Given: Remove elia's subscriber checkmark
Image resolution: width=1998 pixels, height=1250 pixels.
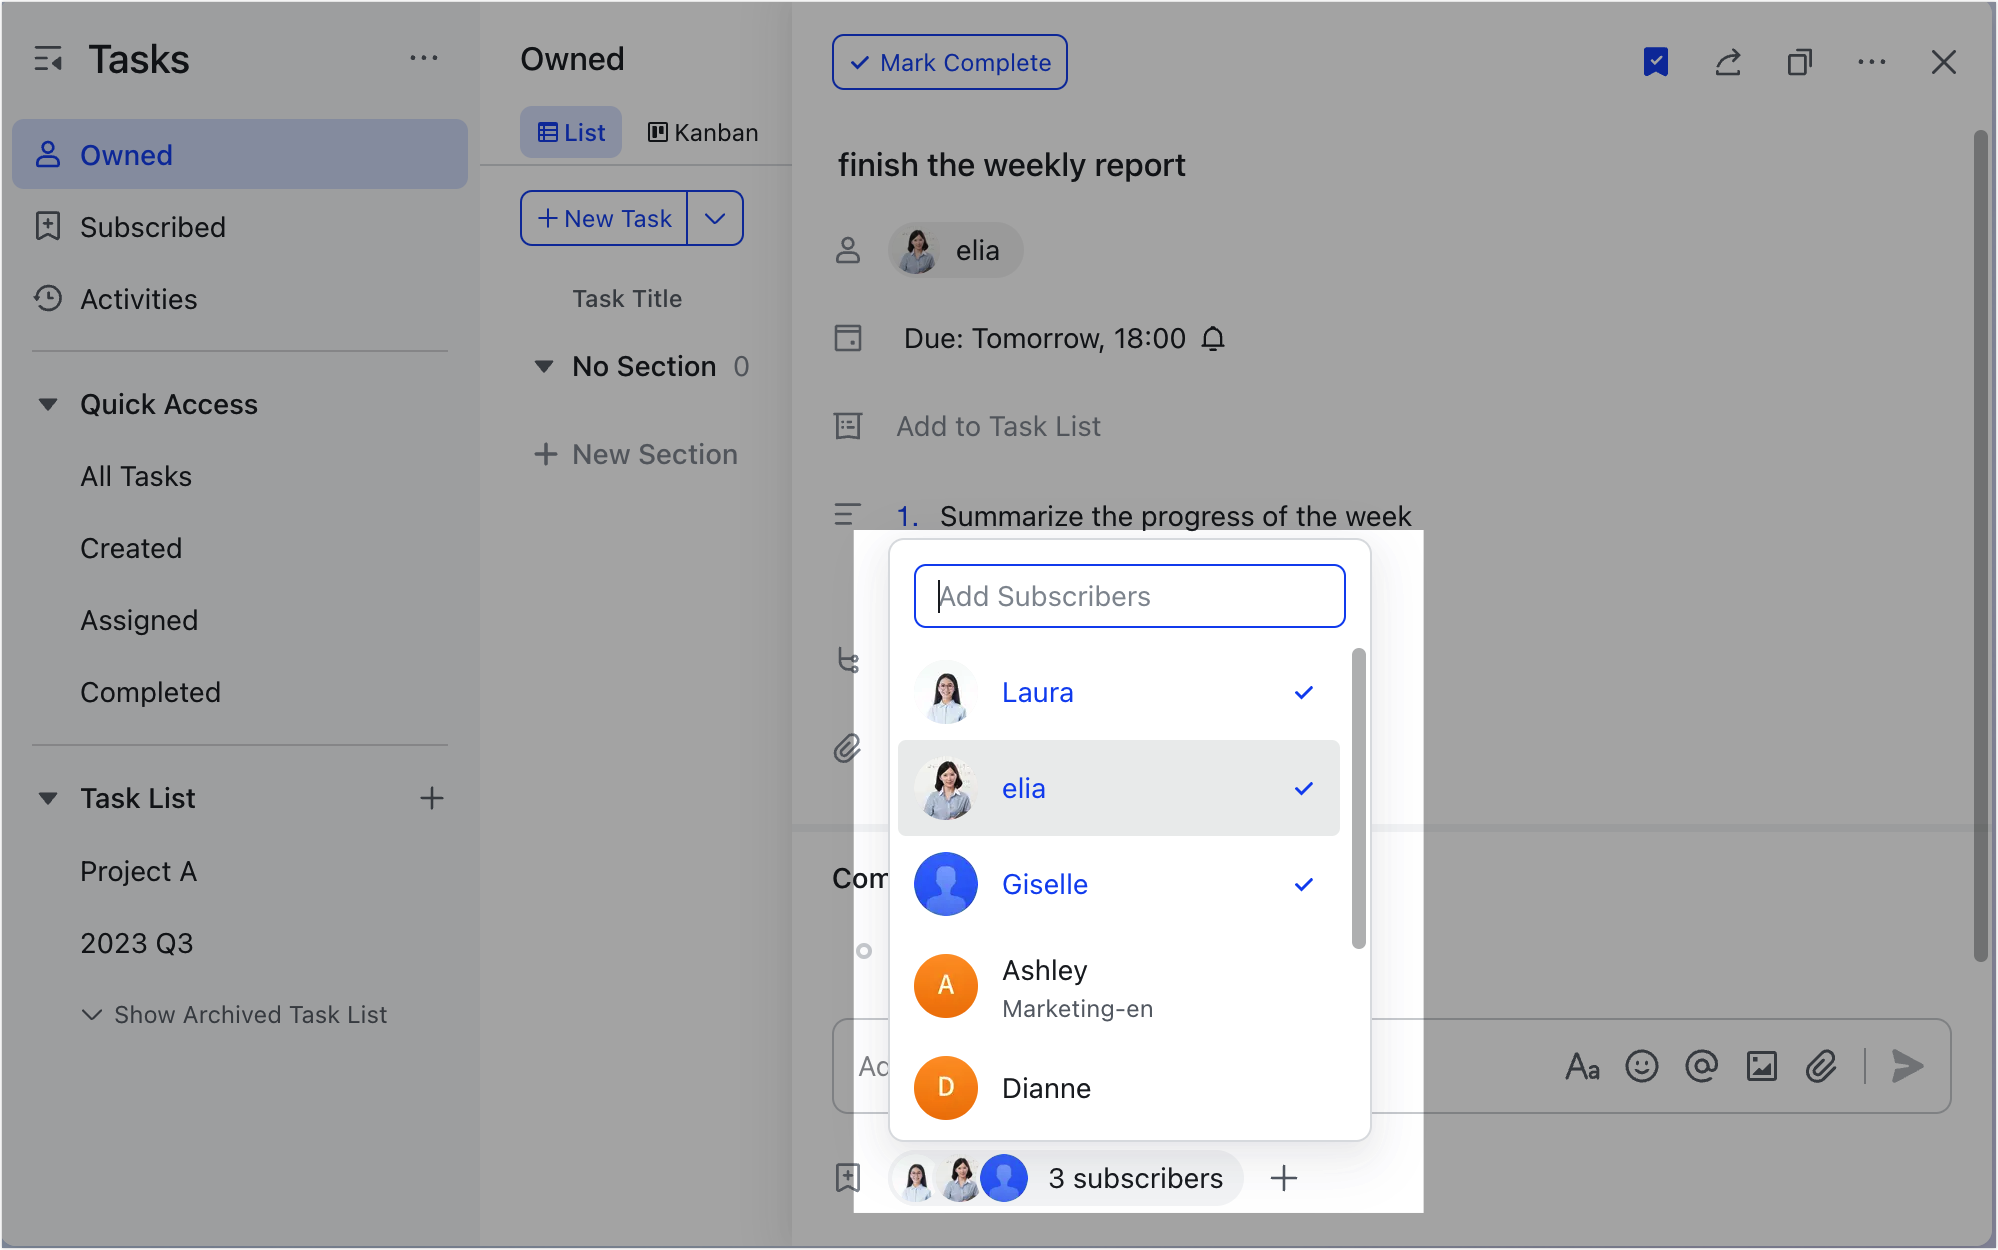Looking at the screenshot, I should pos(1303,788).
